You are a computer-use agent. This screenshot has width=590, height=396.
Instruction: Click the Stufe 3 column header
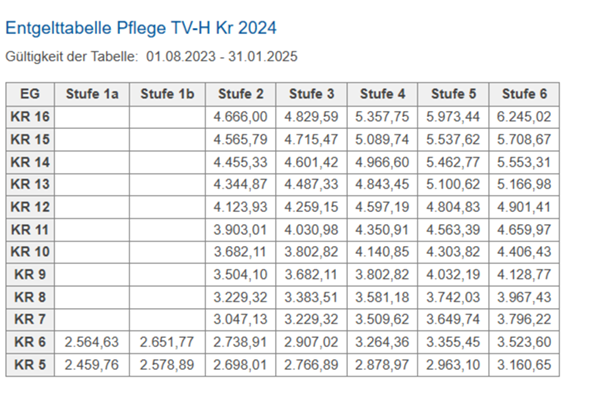tap(312, 94)
